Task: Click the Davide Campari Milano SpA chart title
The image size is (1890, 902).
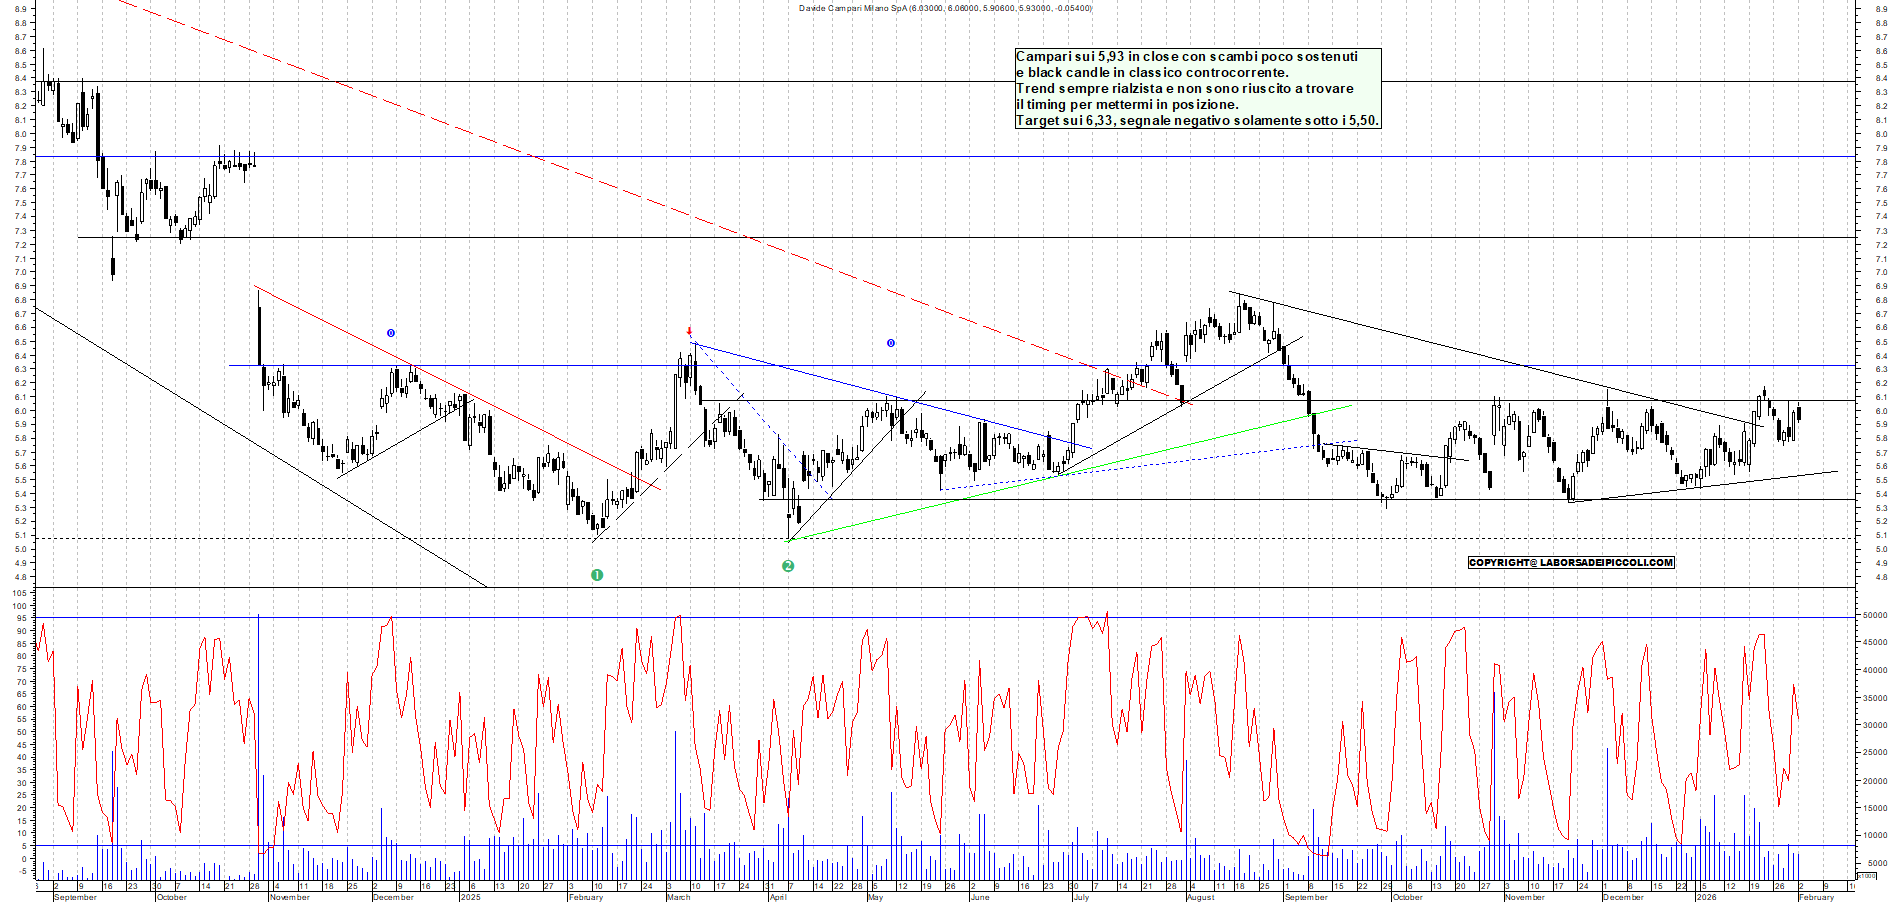Action: coord(945,8)
